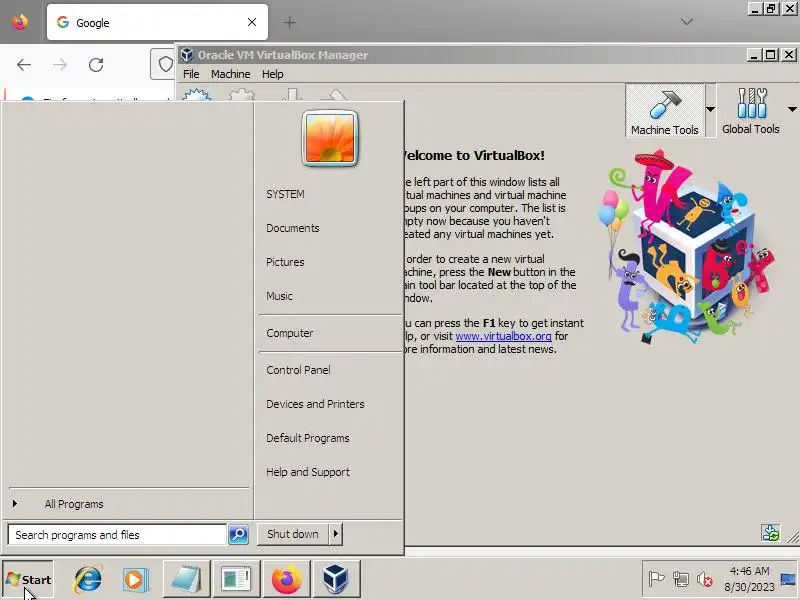Select the Google tab in Firefox
The width and height of the screenshot is (800, 600).
[x=157, y=22]
